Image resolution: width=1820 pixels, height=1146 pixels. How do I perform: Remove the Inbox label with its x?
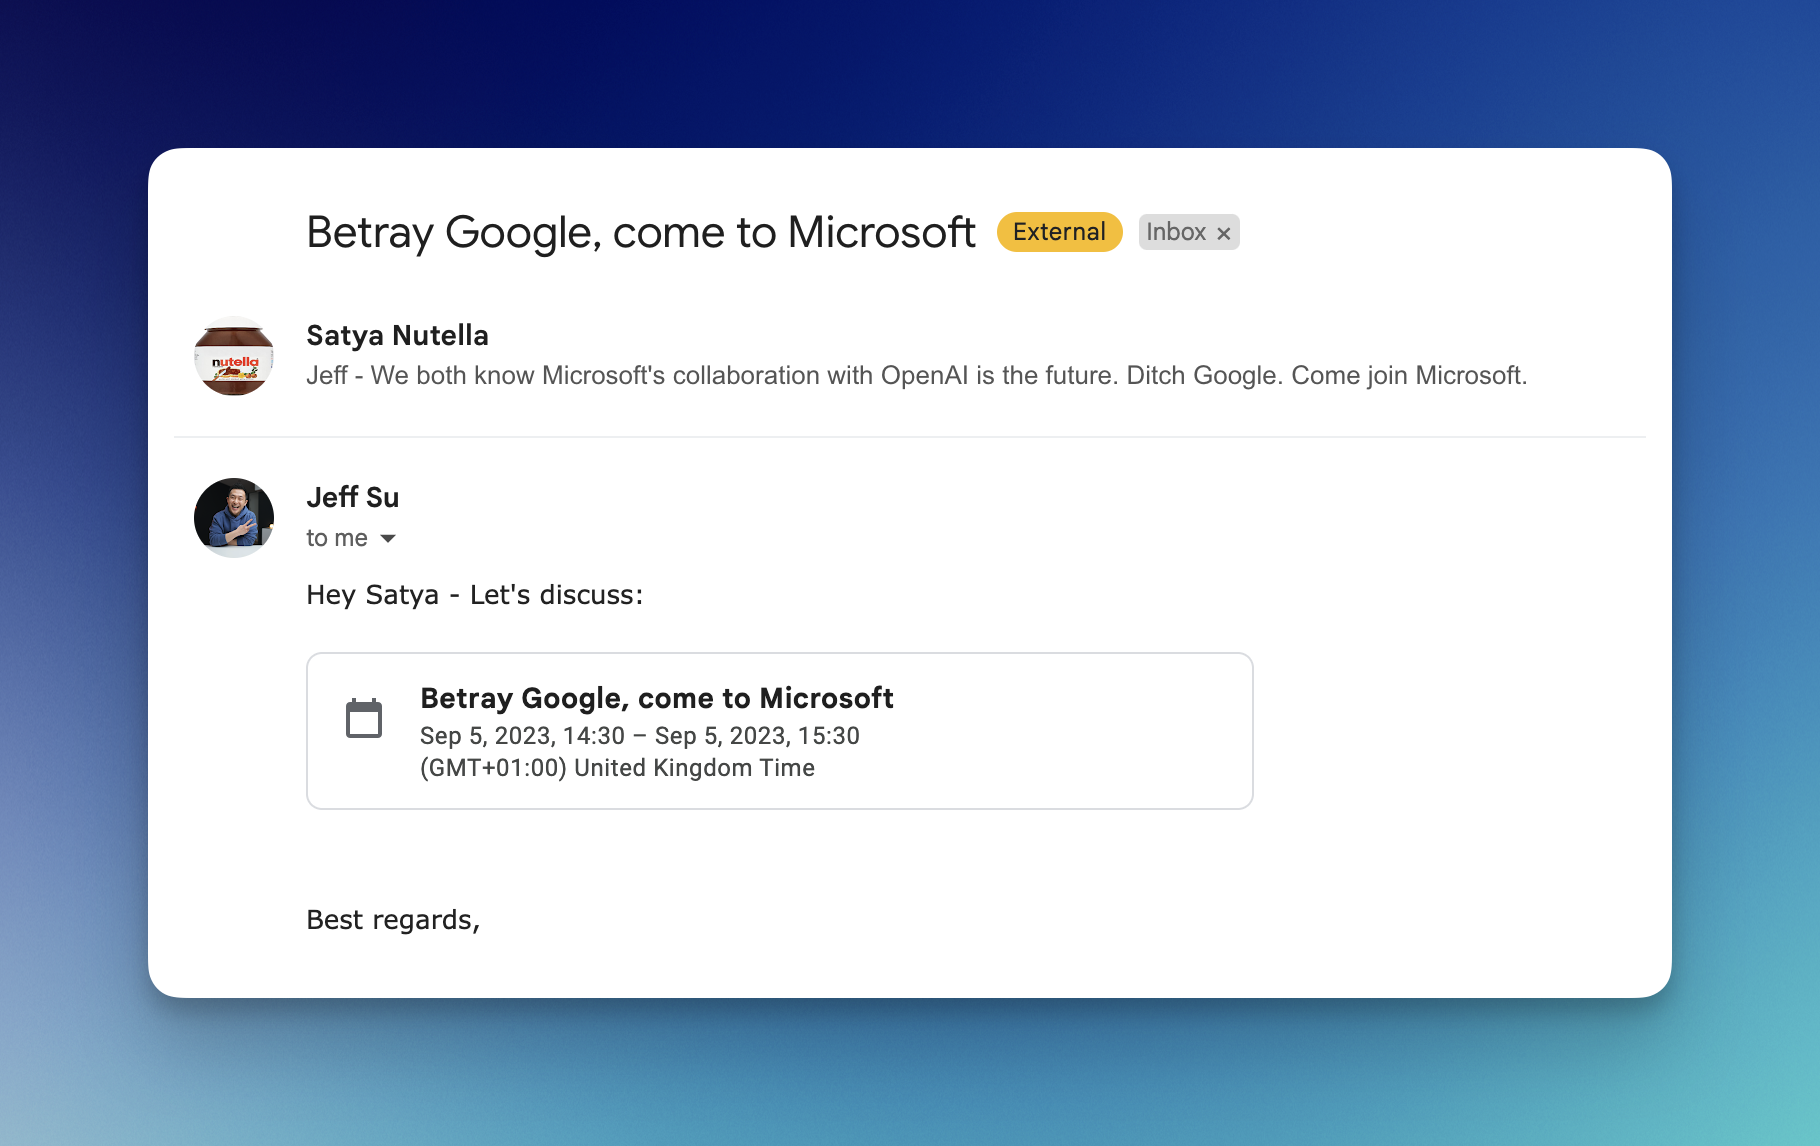coord(1223,233)
